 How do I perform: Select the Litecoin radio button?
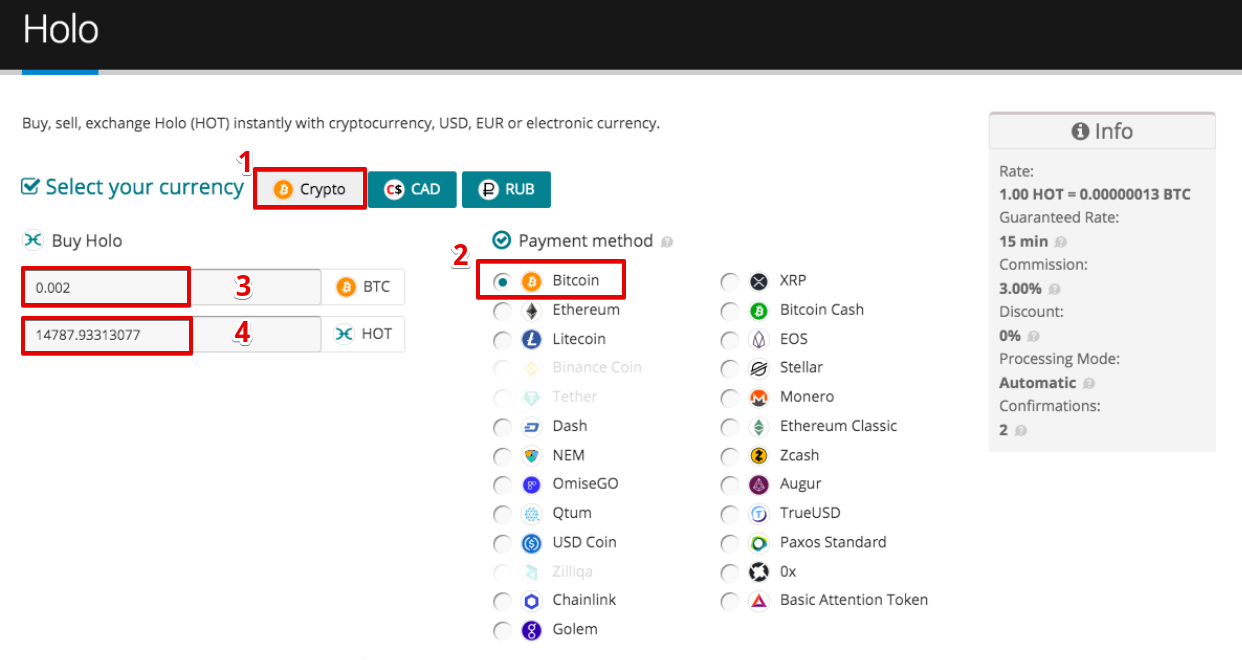pos(503,340)
